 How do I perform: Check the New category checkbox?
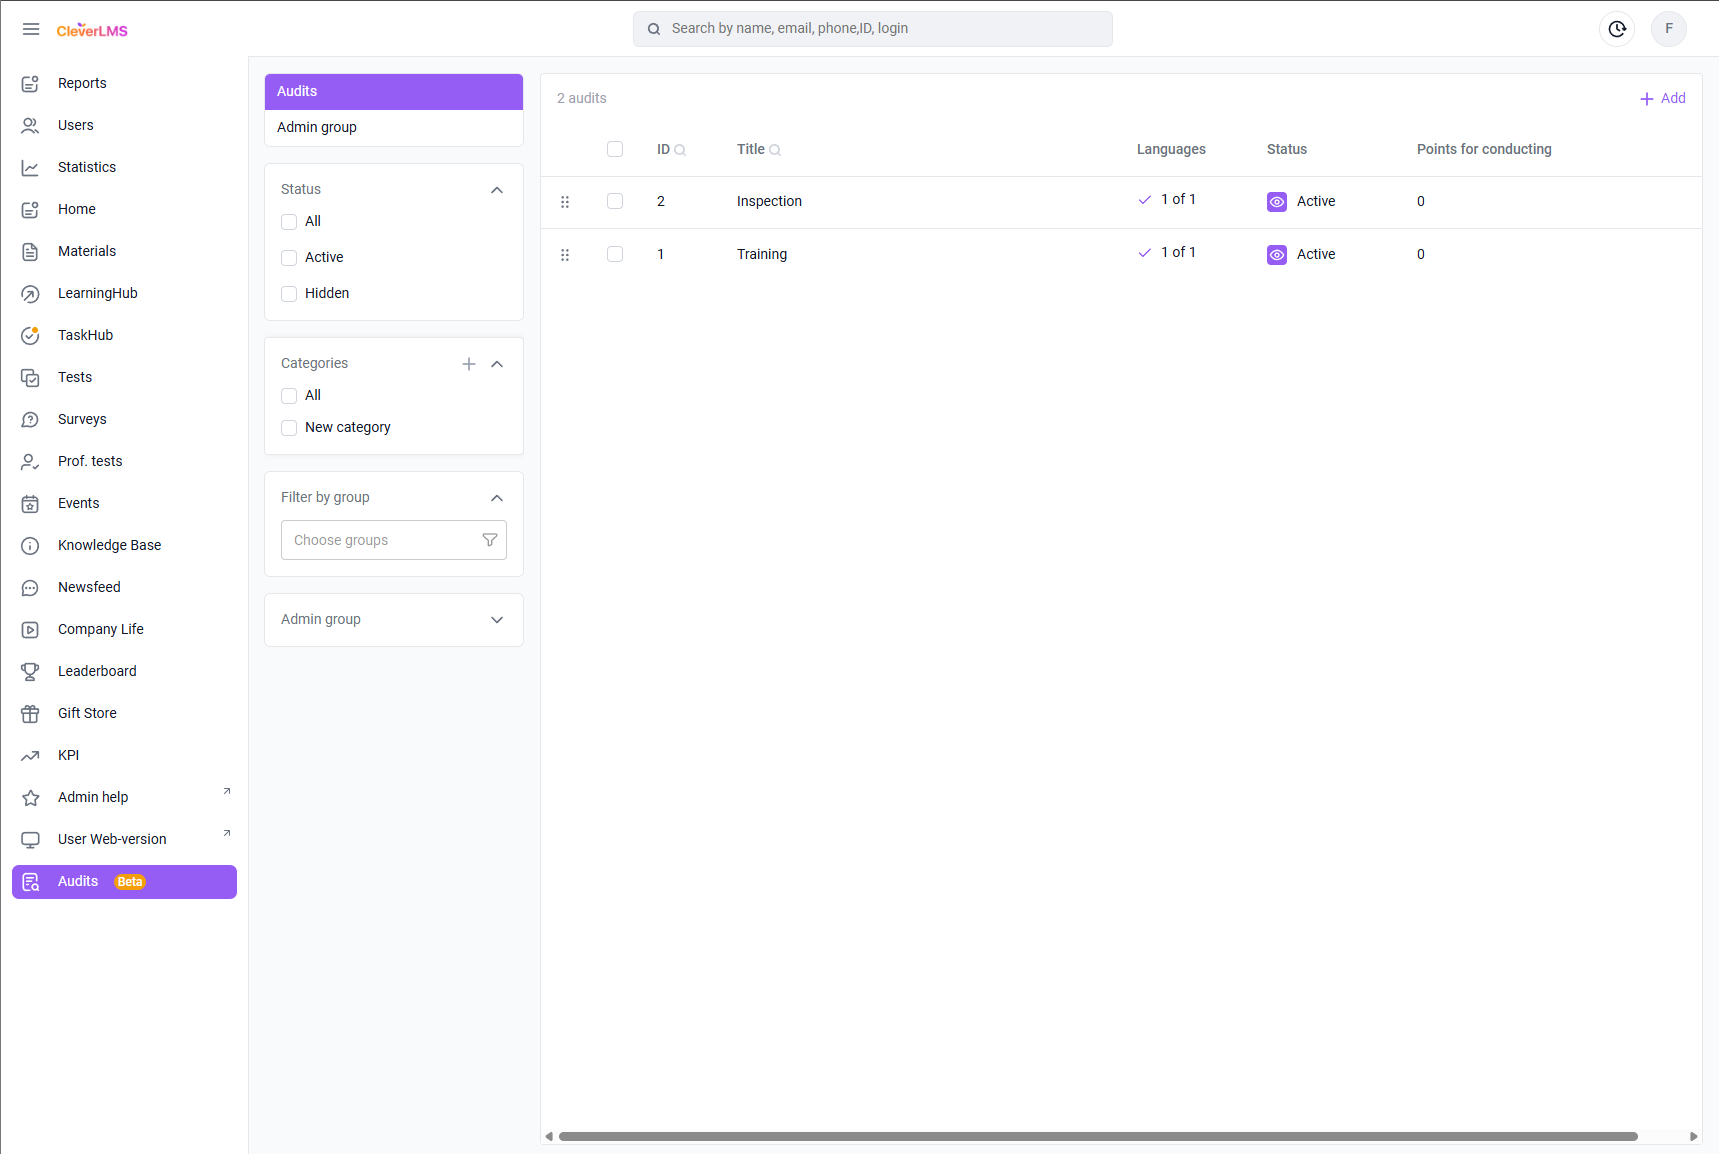coord(289,428)
